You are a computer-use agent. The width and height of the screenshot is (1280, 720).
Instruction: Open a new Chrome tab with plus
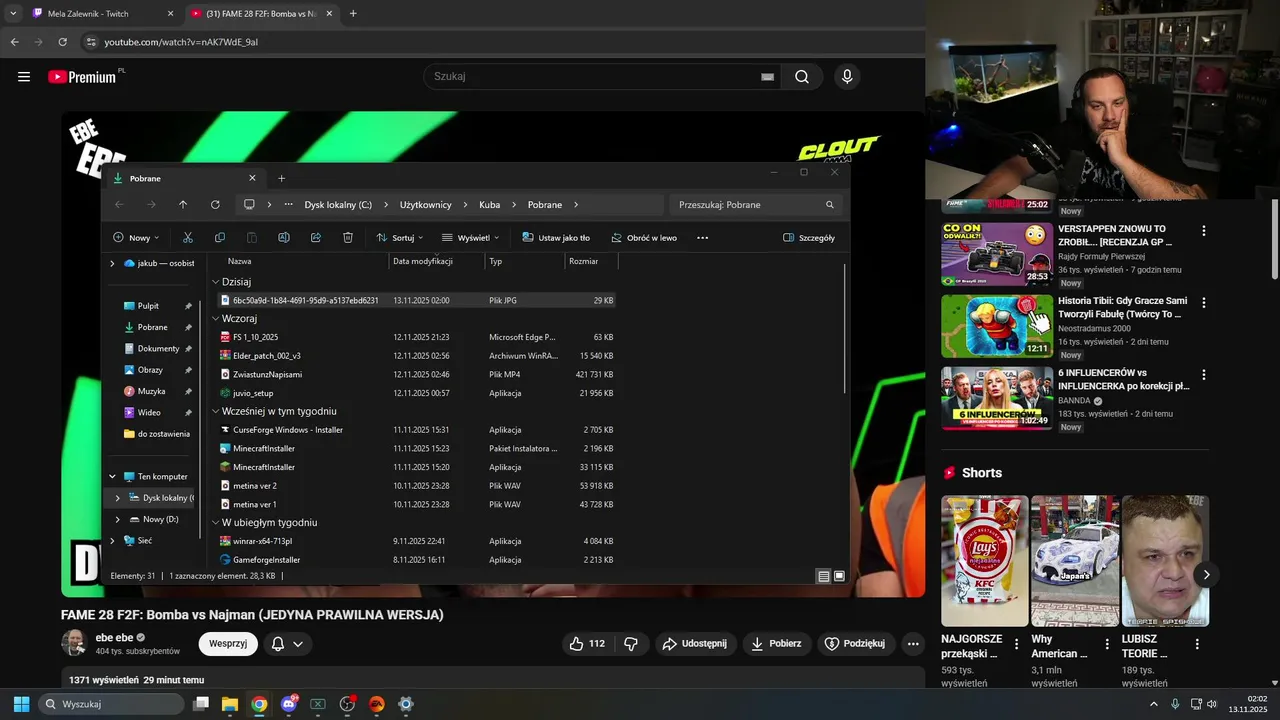click(x=353, y=14)
